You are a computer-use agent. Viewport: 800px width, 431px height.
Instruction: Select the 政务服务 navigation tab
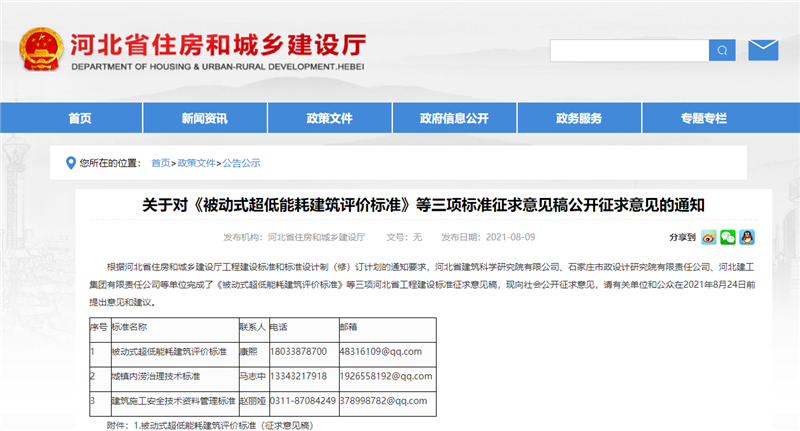pos(579,118)
